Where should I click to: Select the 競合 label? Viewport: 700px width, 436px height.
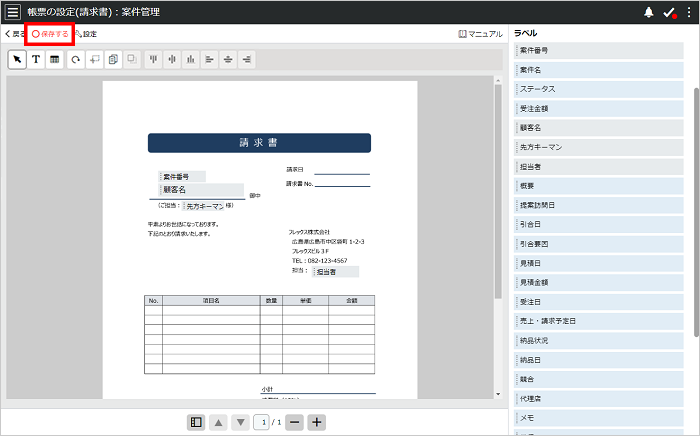click(599, 379)
